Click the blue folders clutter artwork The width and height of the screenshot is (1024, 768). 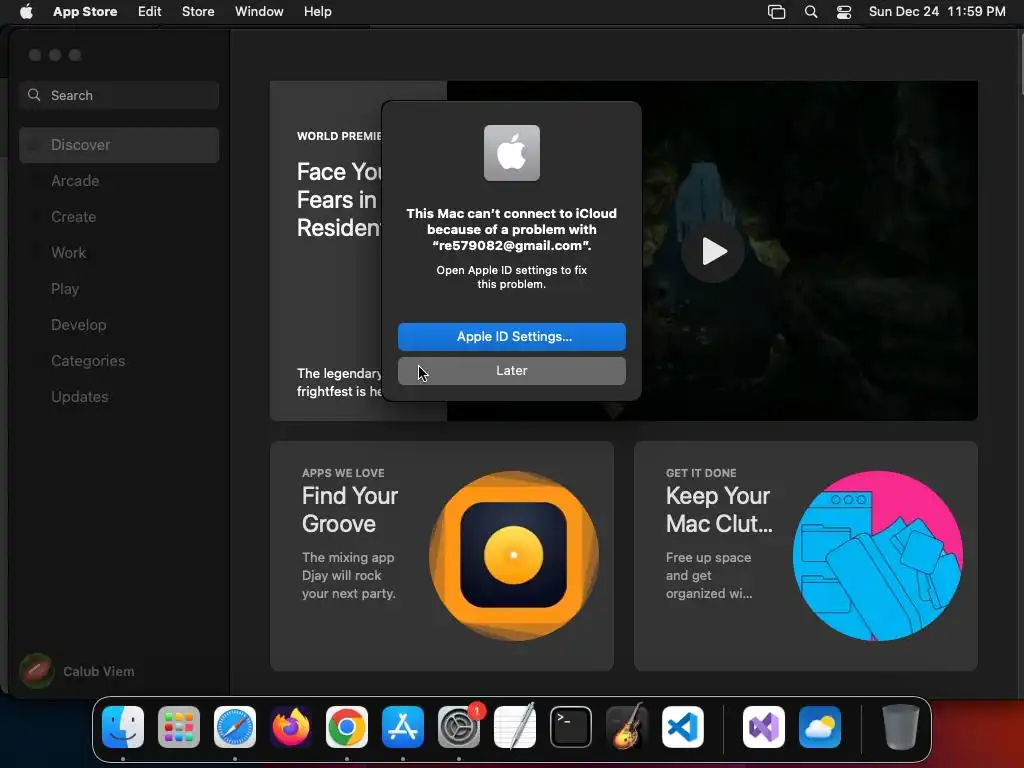click(877, 555)
